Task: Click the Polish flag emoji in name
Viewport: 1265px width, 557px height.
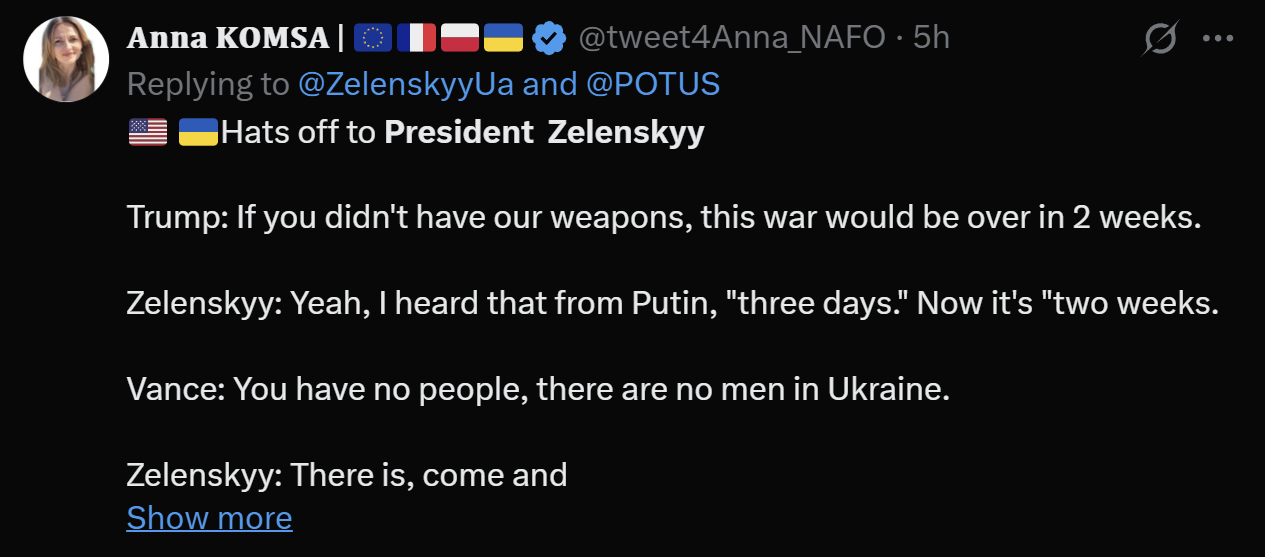Action: click(x=460, y=38)
